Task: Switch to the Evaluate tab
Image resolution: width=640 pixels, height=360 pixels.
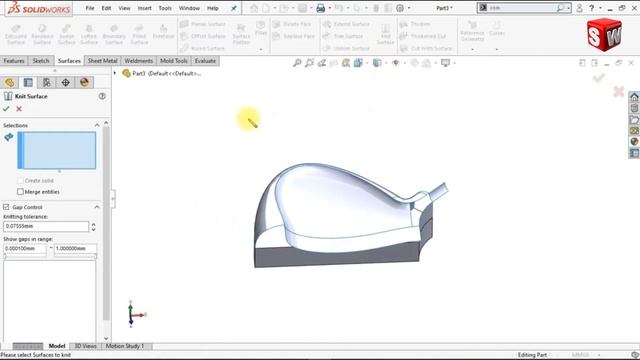Action: [205, 61]
